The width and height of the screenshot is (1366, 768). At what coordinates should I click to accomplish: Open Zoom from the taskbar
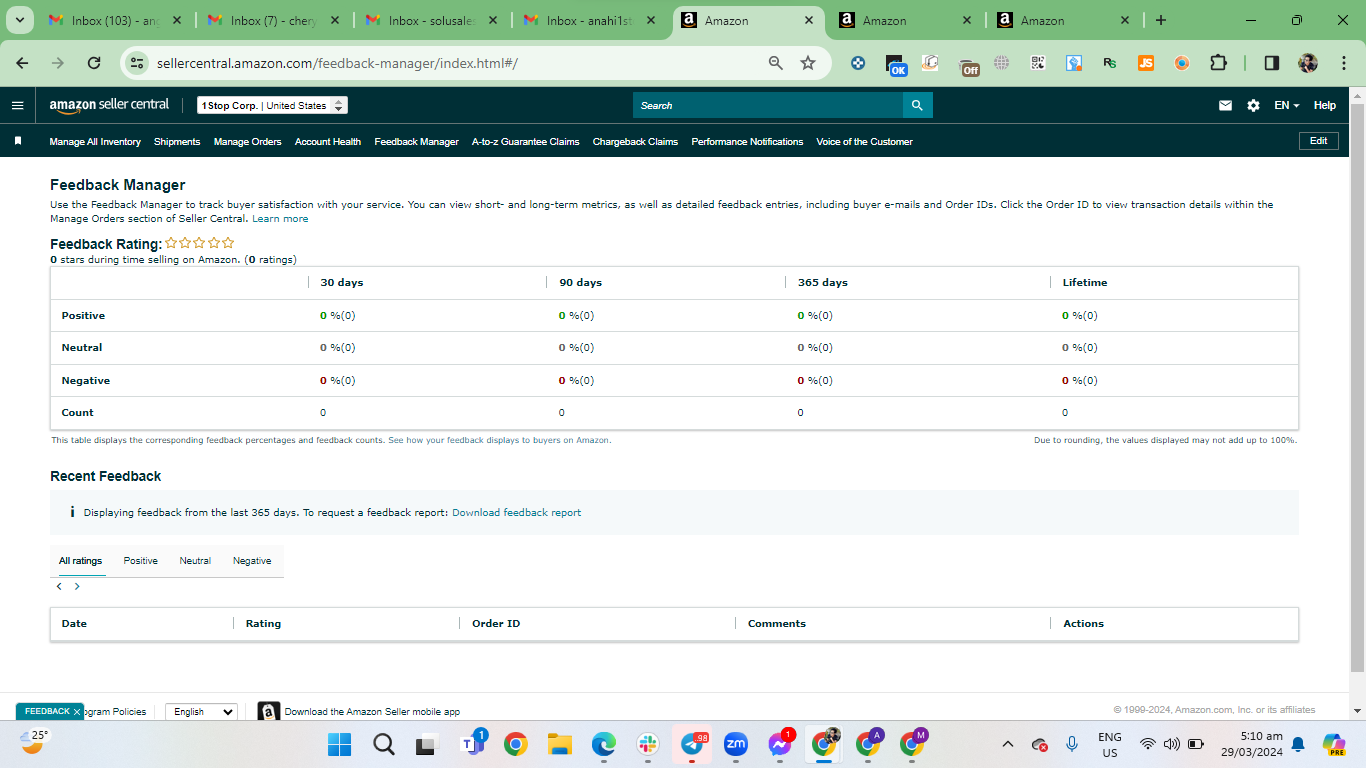tap(736, 744)
